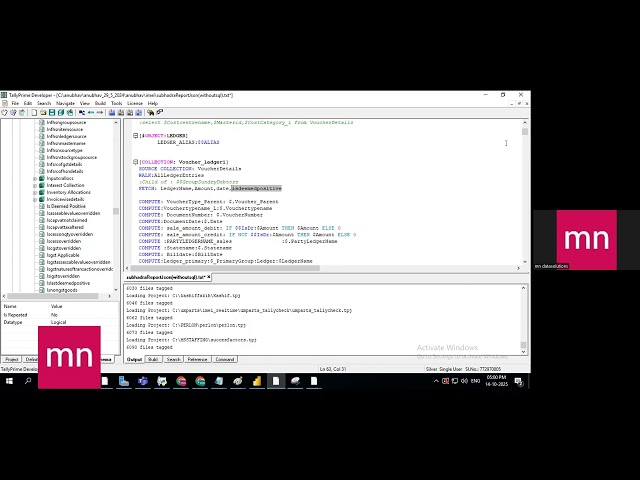Open the Help menu

tap(153, 103)
